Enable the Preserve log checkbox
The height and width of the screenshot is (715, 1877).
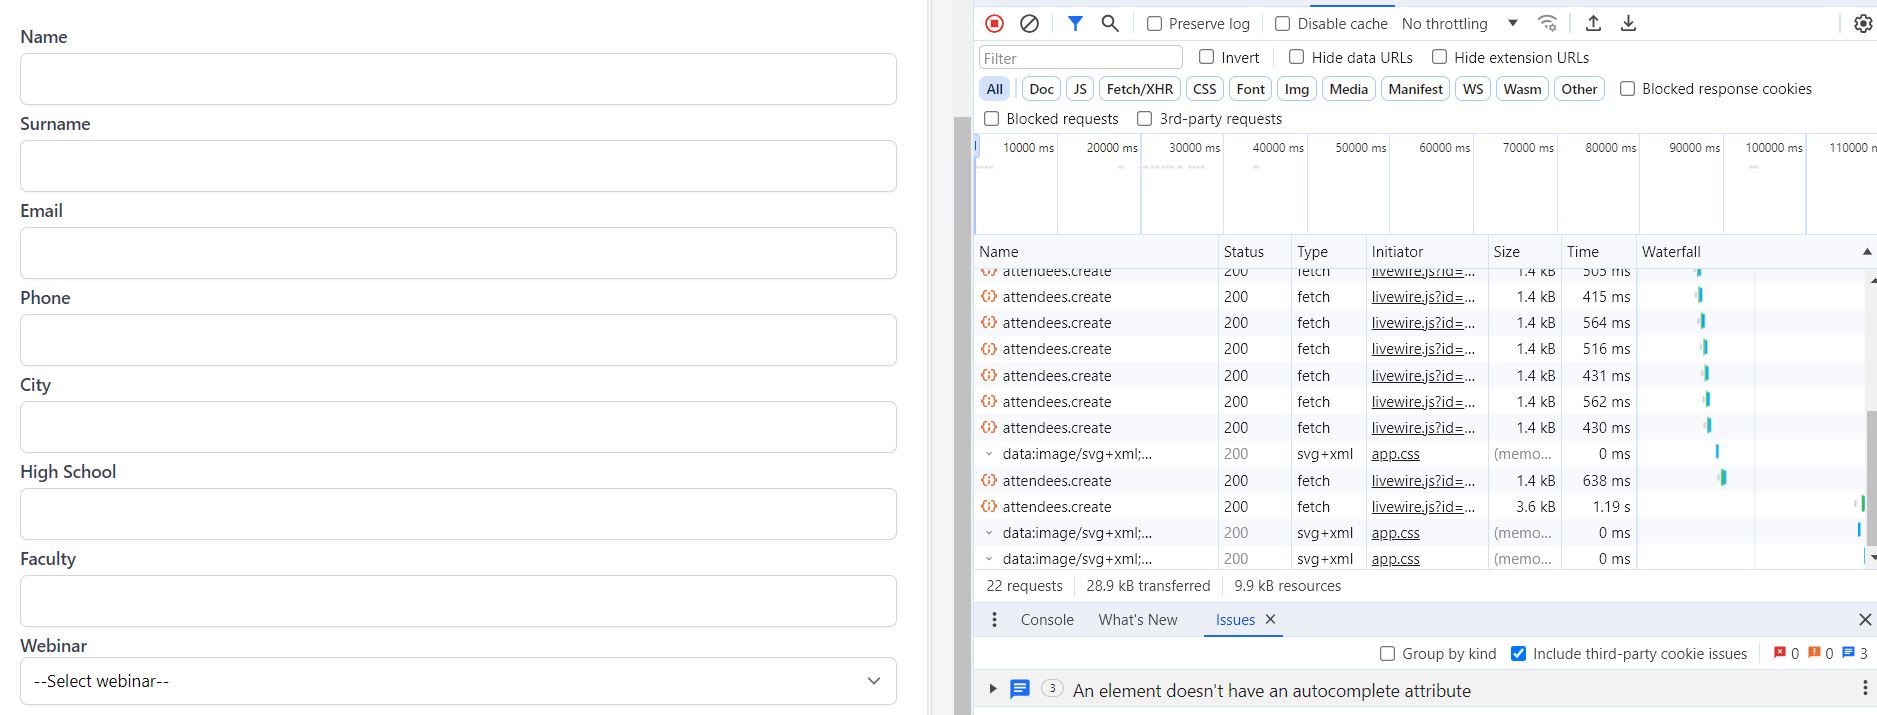(x=1155, y=24)
